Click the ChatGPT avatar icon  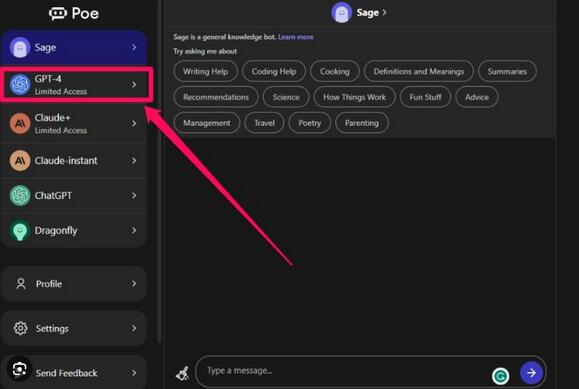click(x=20, y=195)
